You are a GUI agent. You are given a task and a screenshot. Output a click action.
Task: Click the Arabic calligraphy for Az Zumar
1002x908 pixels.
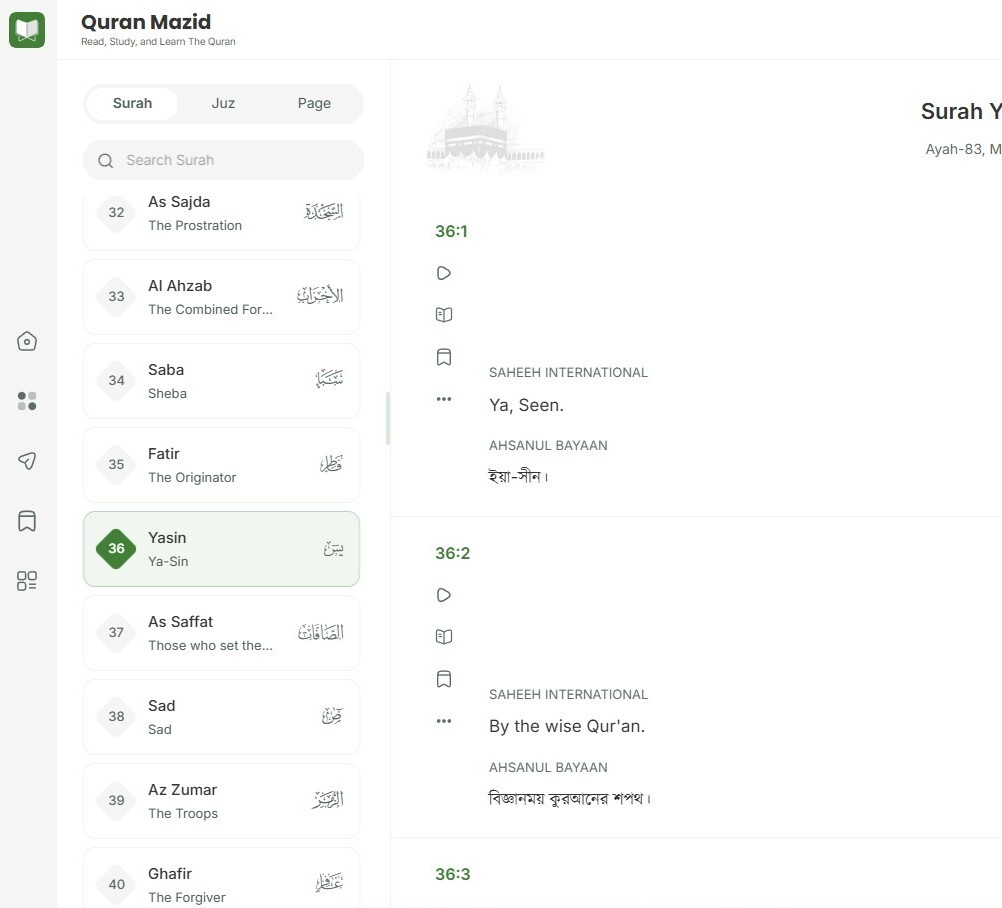point(328,799)
